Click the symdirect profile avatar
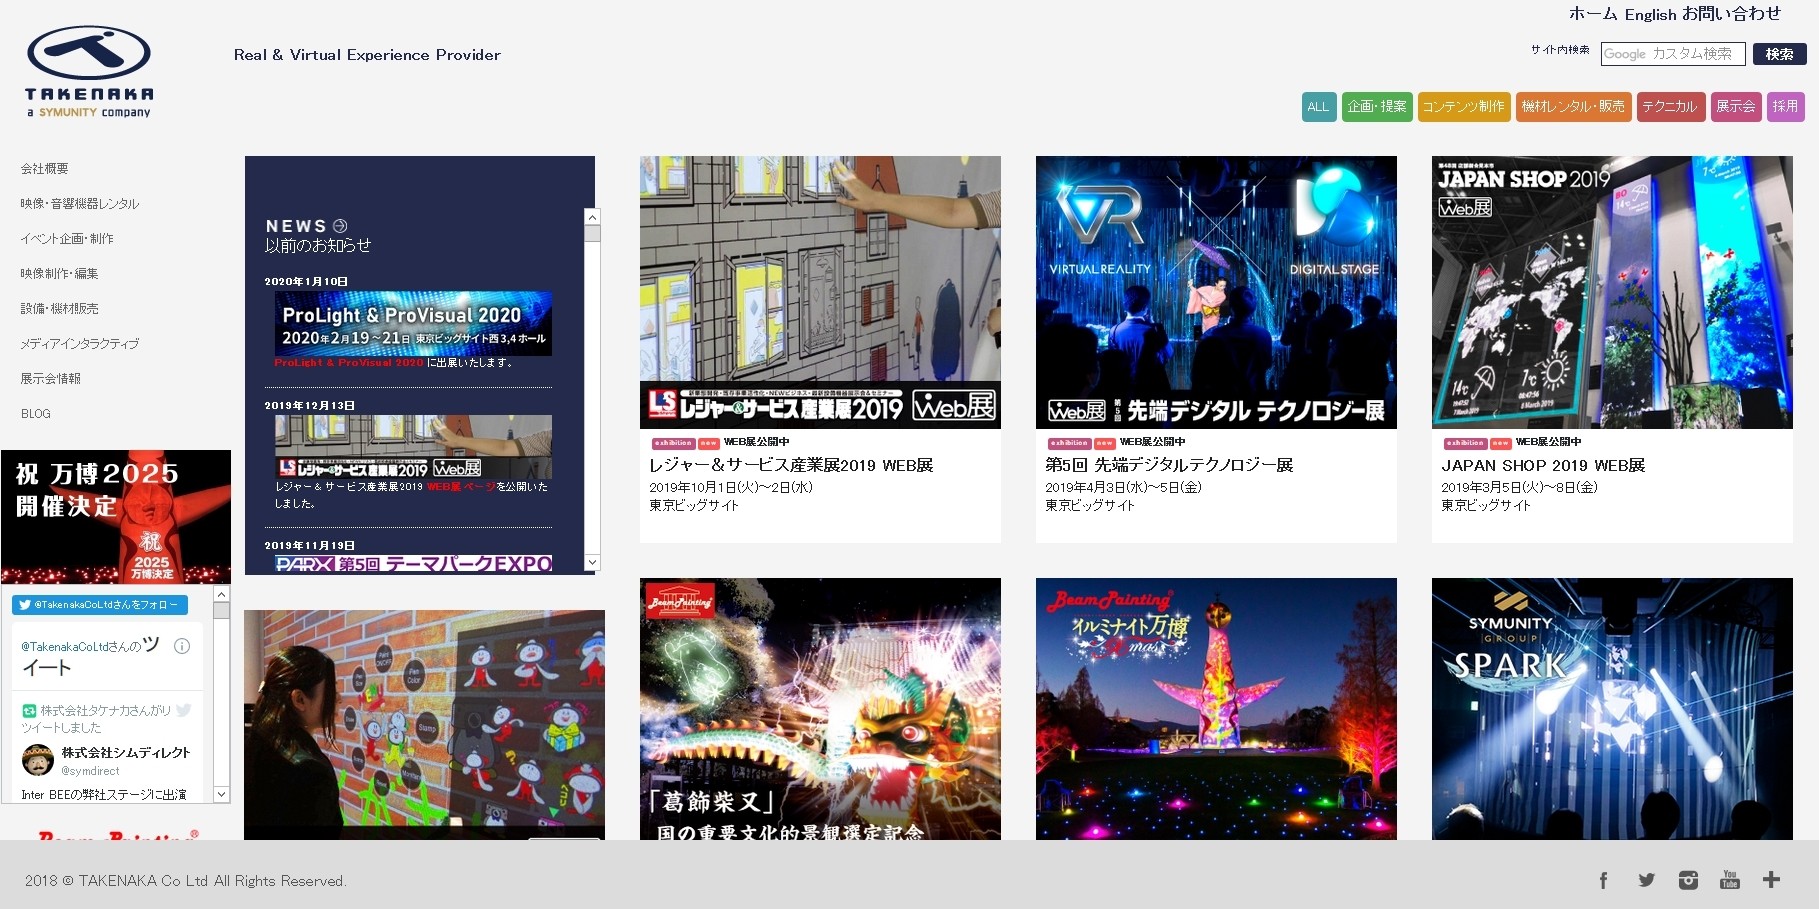Image resolution: width=1819 pixels, height=909 pixels. 38,760
